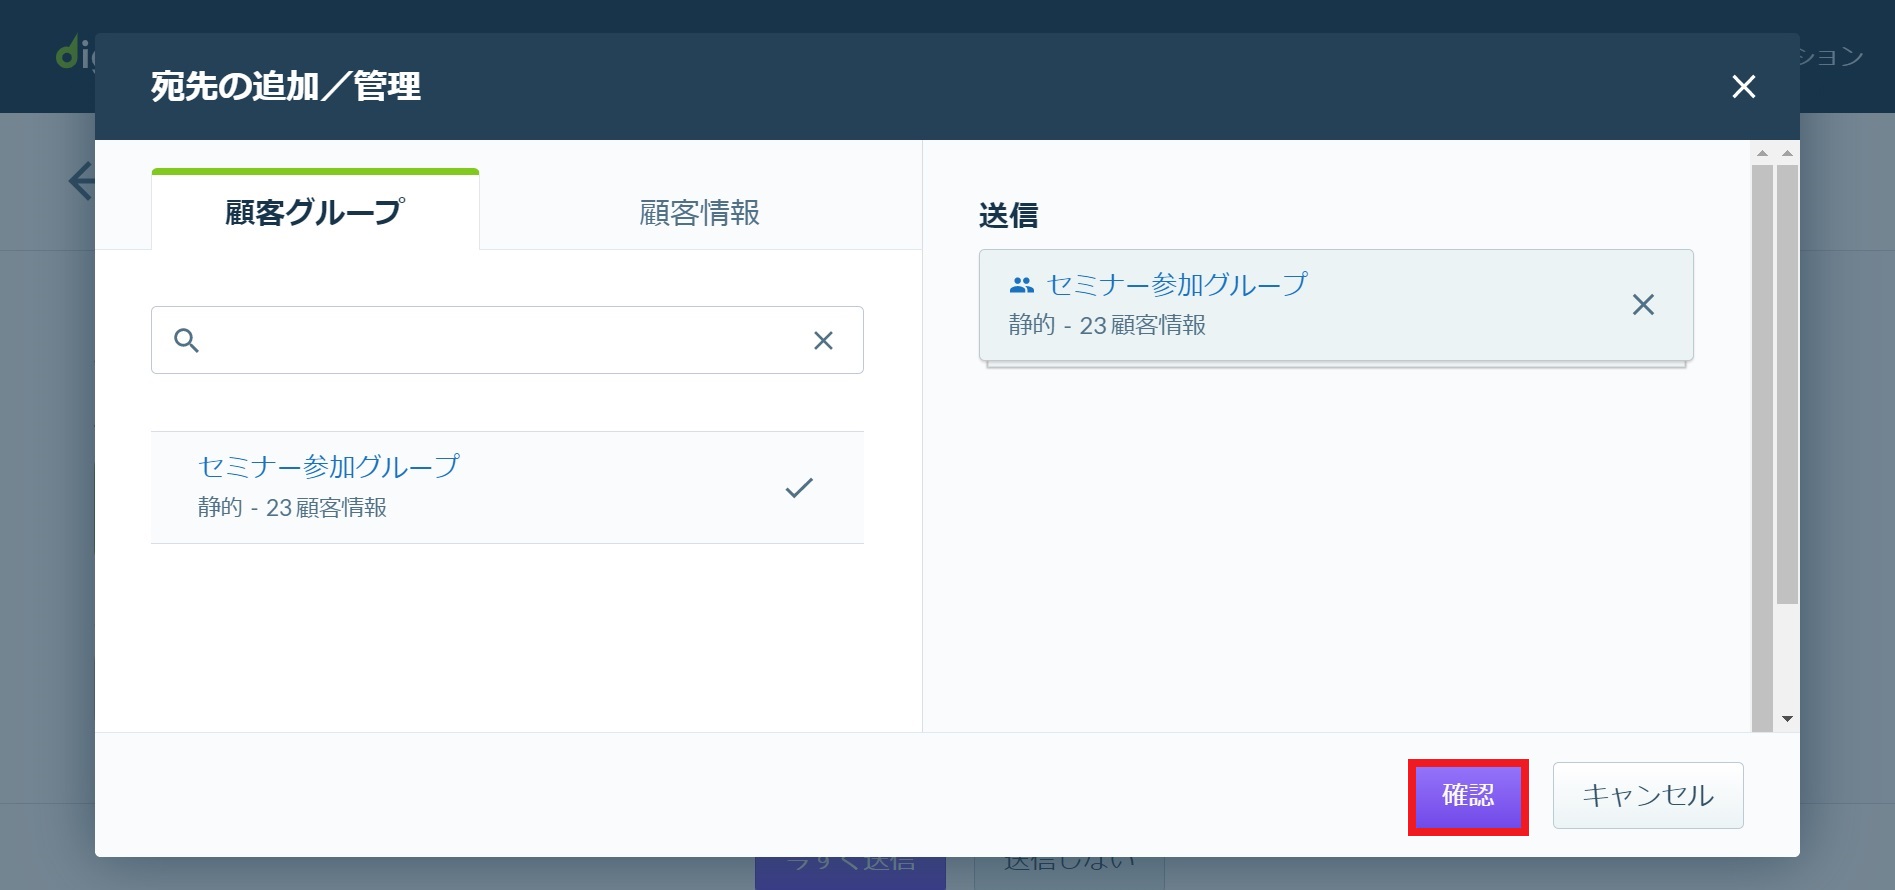The height and width of the screenshot is (890, 1895).
Task: Click the back arrow behind the dialog
Action: [x=81, y=181]
